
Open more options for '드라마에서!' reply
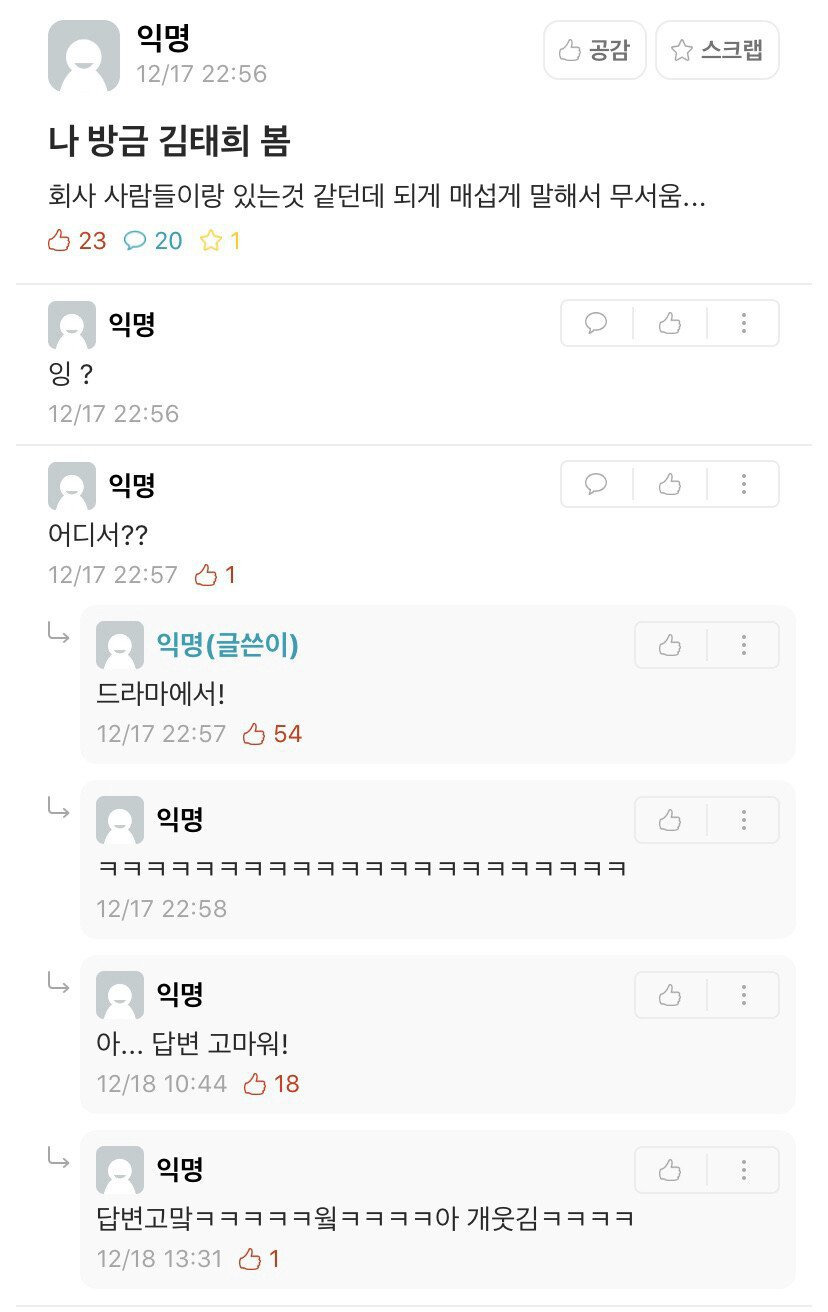tap(744, 645)
